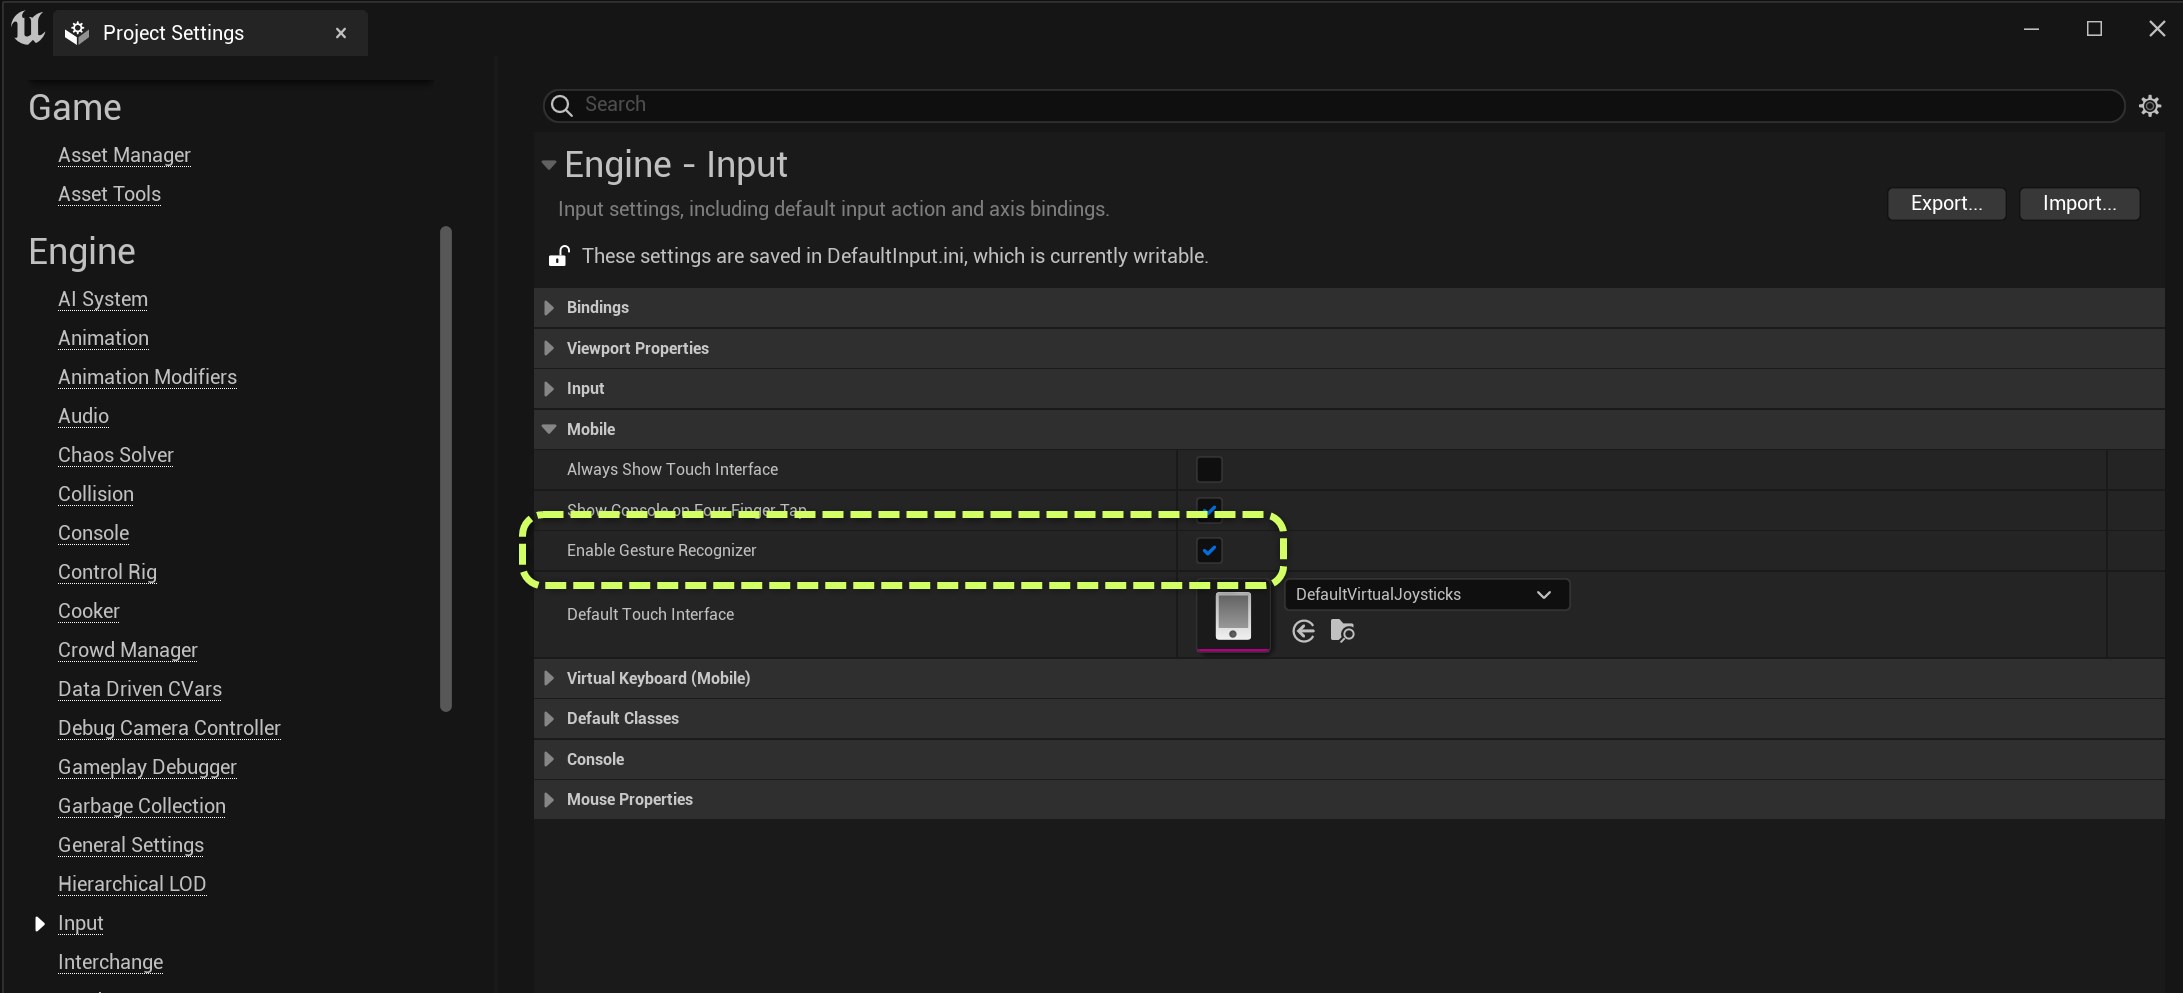The image size is (2183, 993).
Task: Click the Default Touch Interface asset thumbnail
Action: tap(1233, 616)
